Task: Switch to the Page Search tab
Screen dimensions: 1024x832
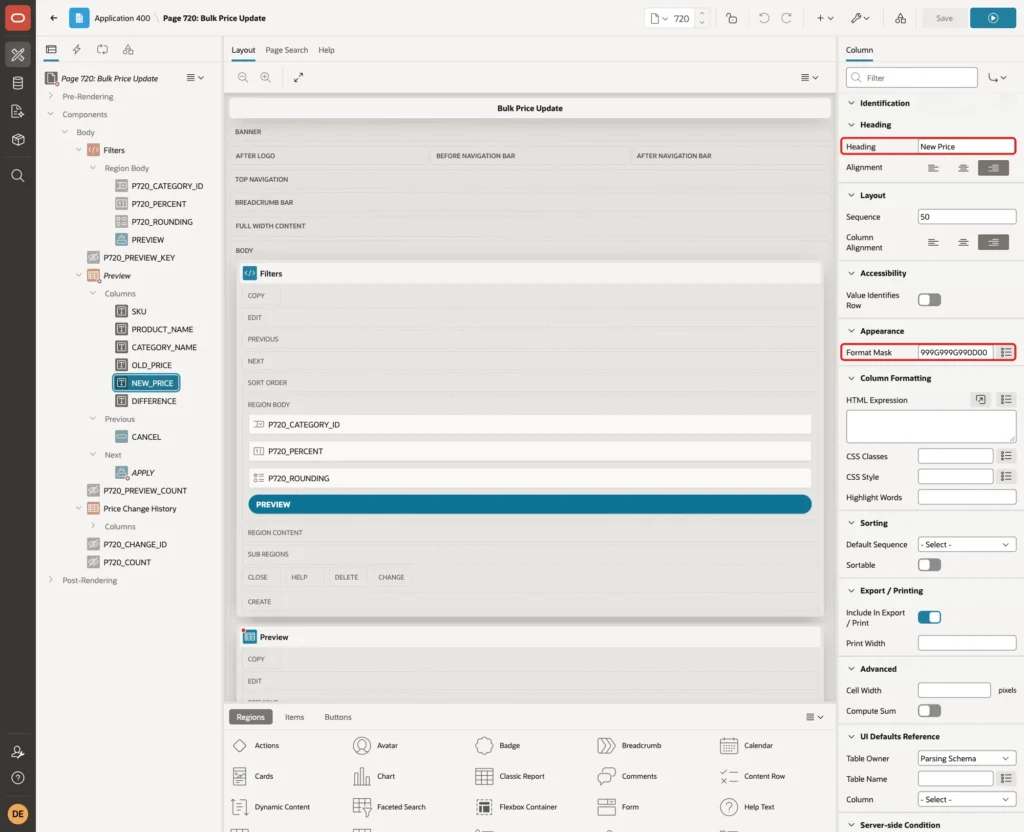Action: tap(286, 50)
